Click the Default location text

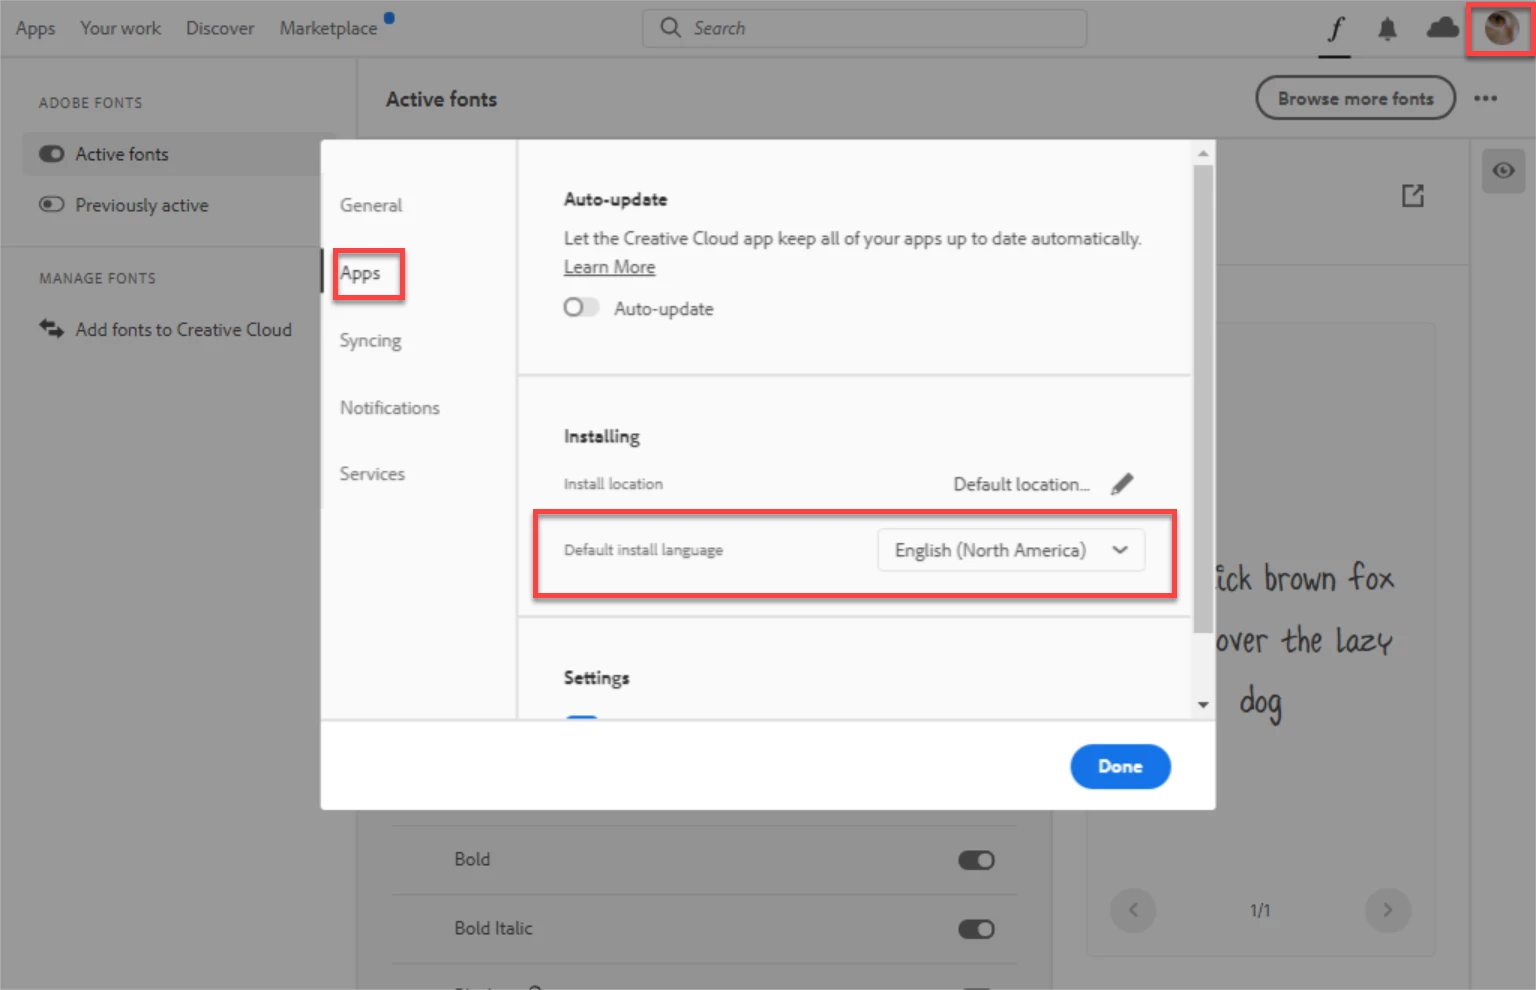[1021, 484]
